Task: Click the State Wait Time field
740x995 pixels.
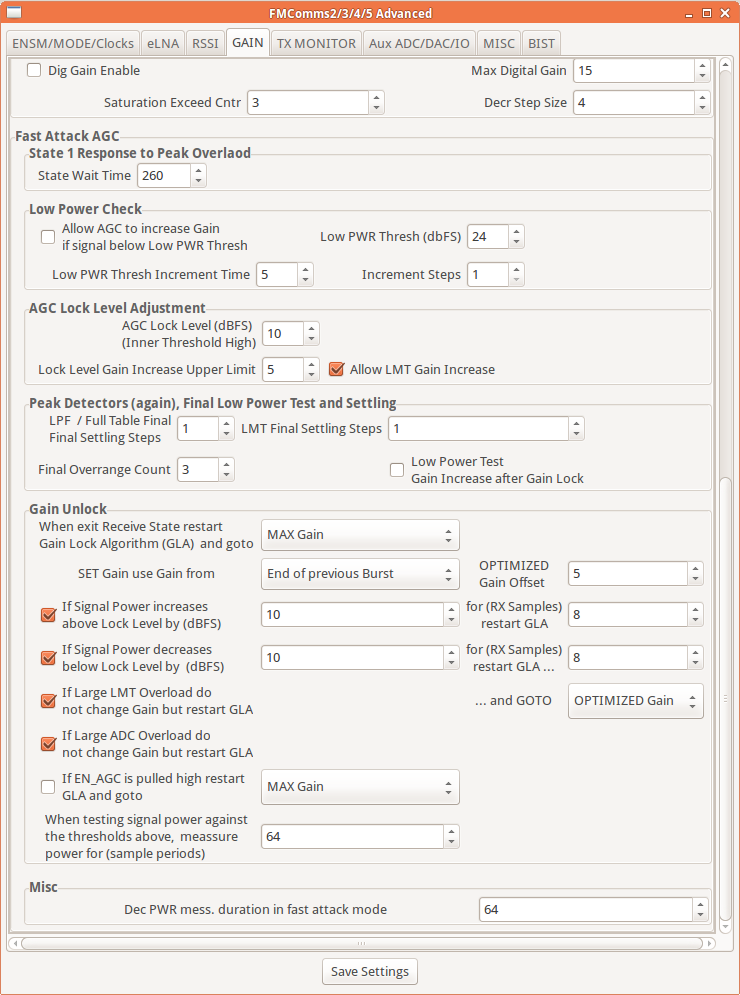Action: (x=164, y=176)
